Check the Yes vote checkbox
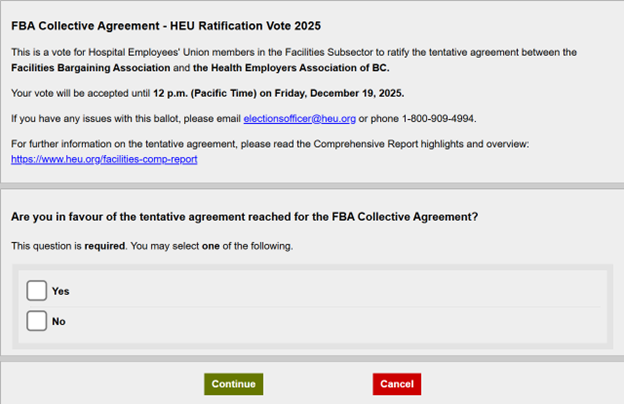 pyautogui.click(x=37, y=291)
